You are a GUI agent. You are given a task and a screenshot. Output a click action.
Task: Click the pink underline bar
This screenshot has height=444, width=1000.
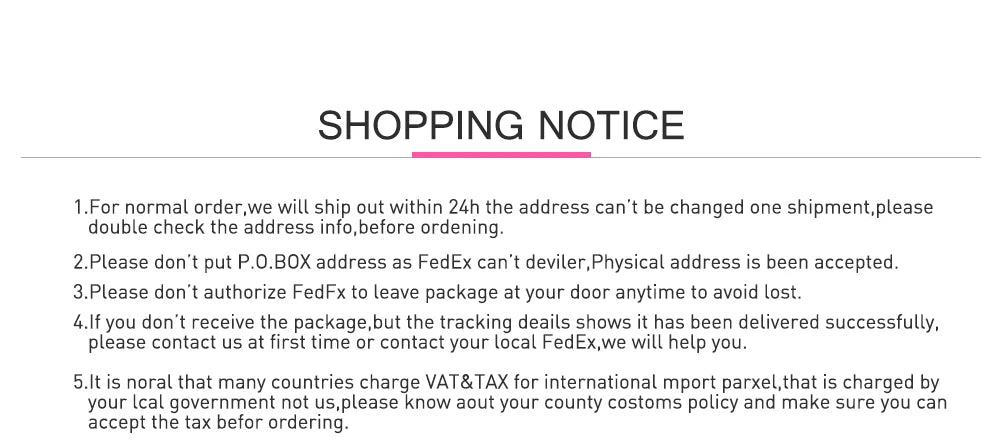(501, 154)
